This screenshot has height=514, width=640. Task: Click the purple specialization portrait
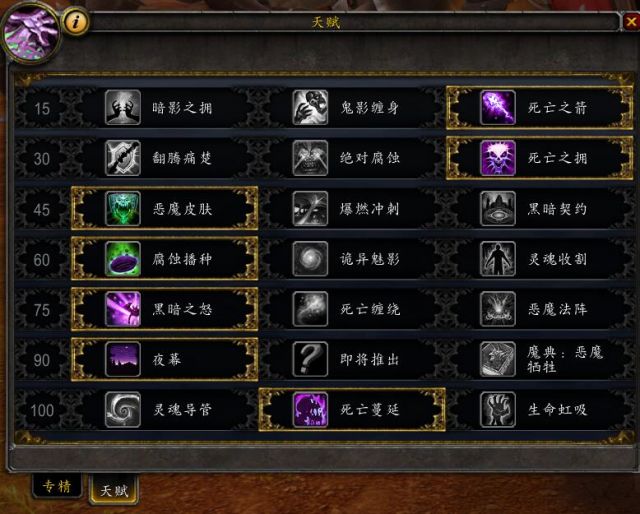[31, 33]
